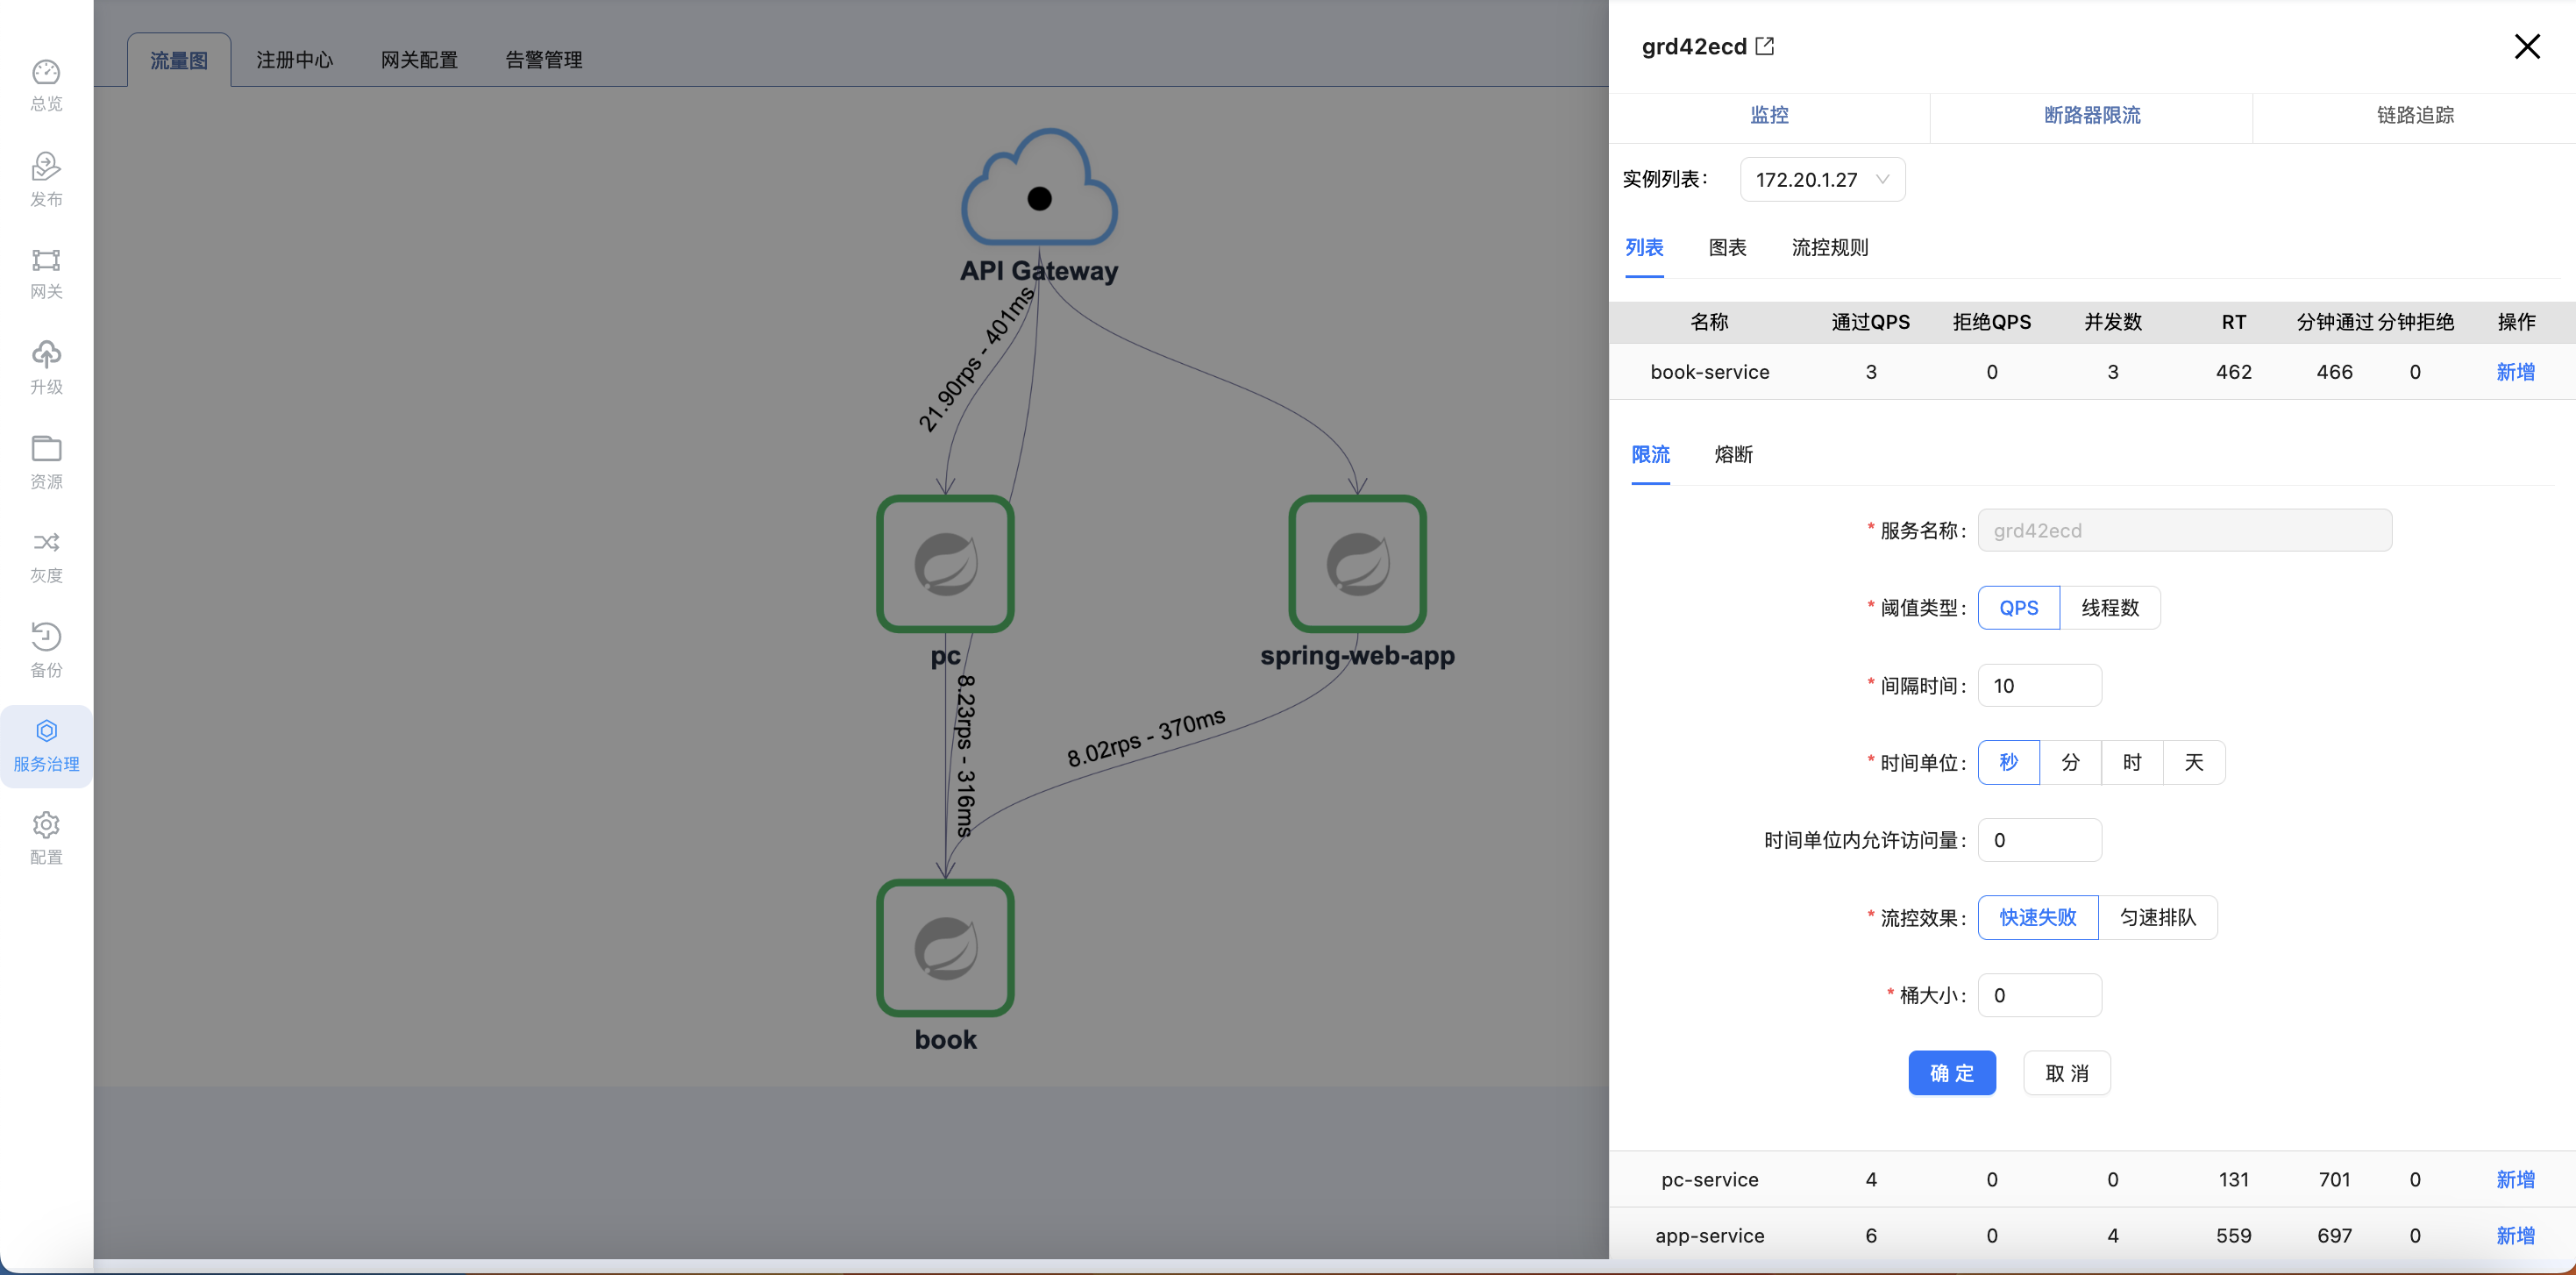This screenshot has height=1275, width=2576.
Task: Open the 链路追踪 tracing tab
Action: [2415, 115]
